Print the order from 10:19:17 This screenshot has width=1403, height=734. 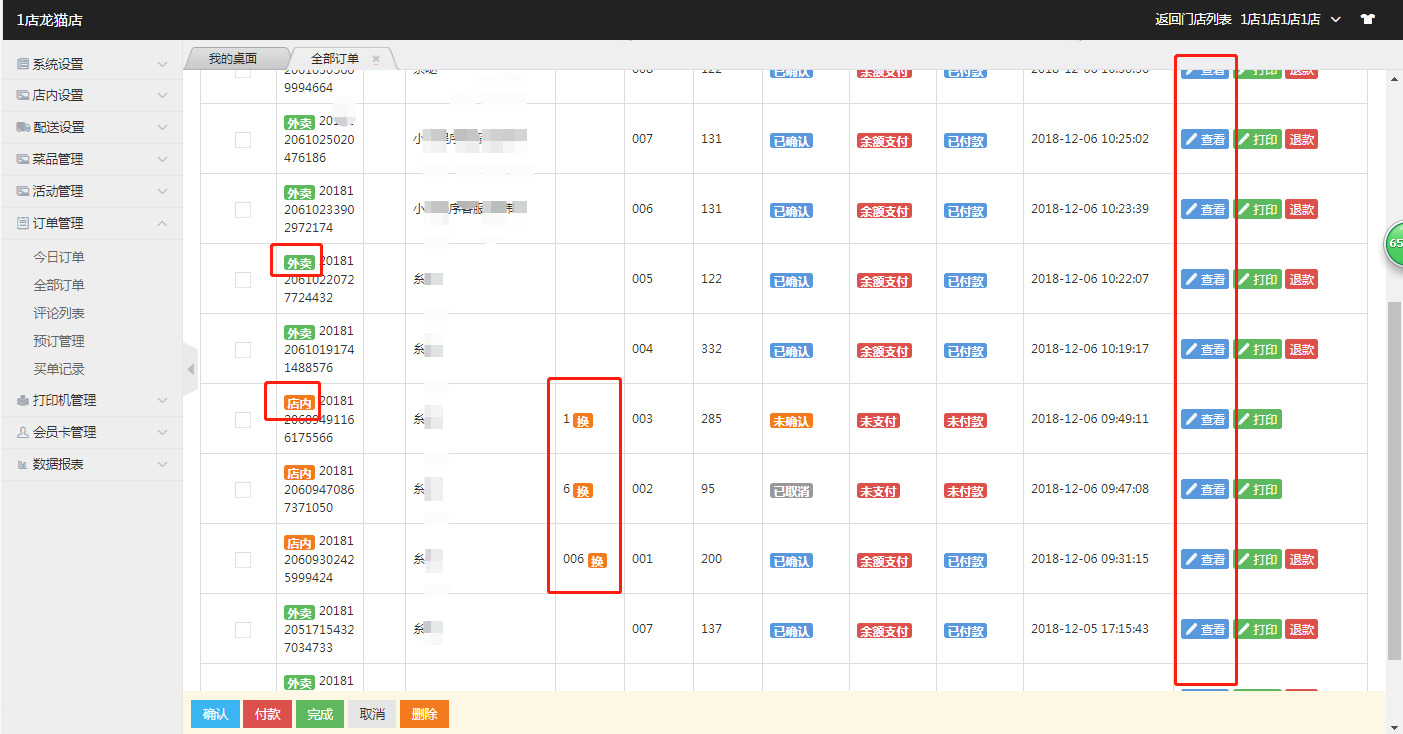1257,350
